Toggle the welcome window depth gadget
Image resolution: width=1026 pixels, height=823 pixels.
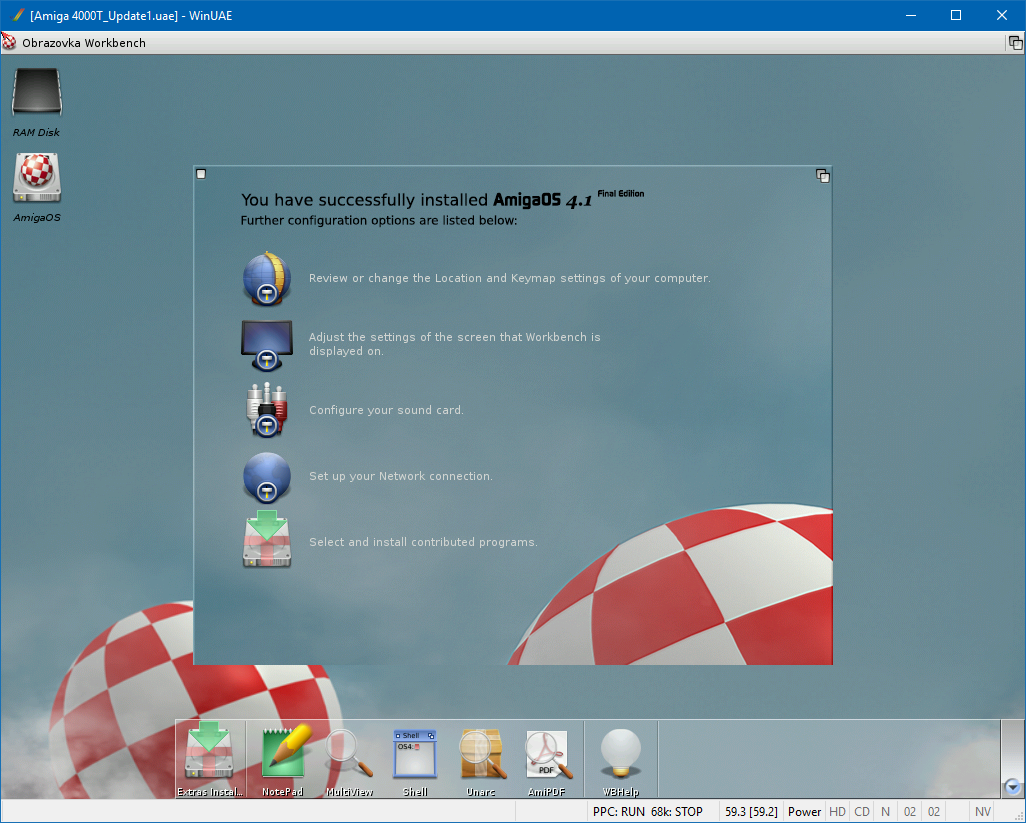(822, 175)
